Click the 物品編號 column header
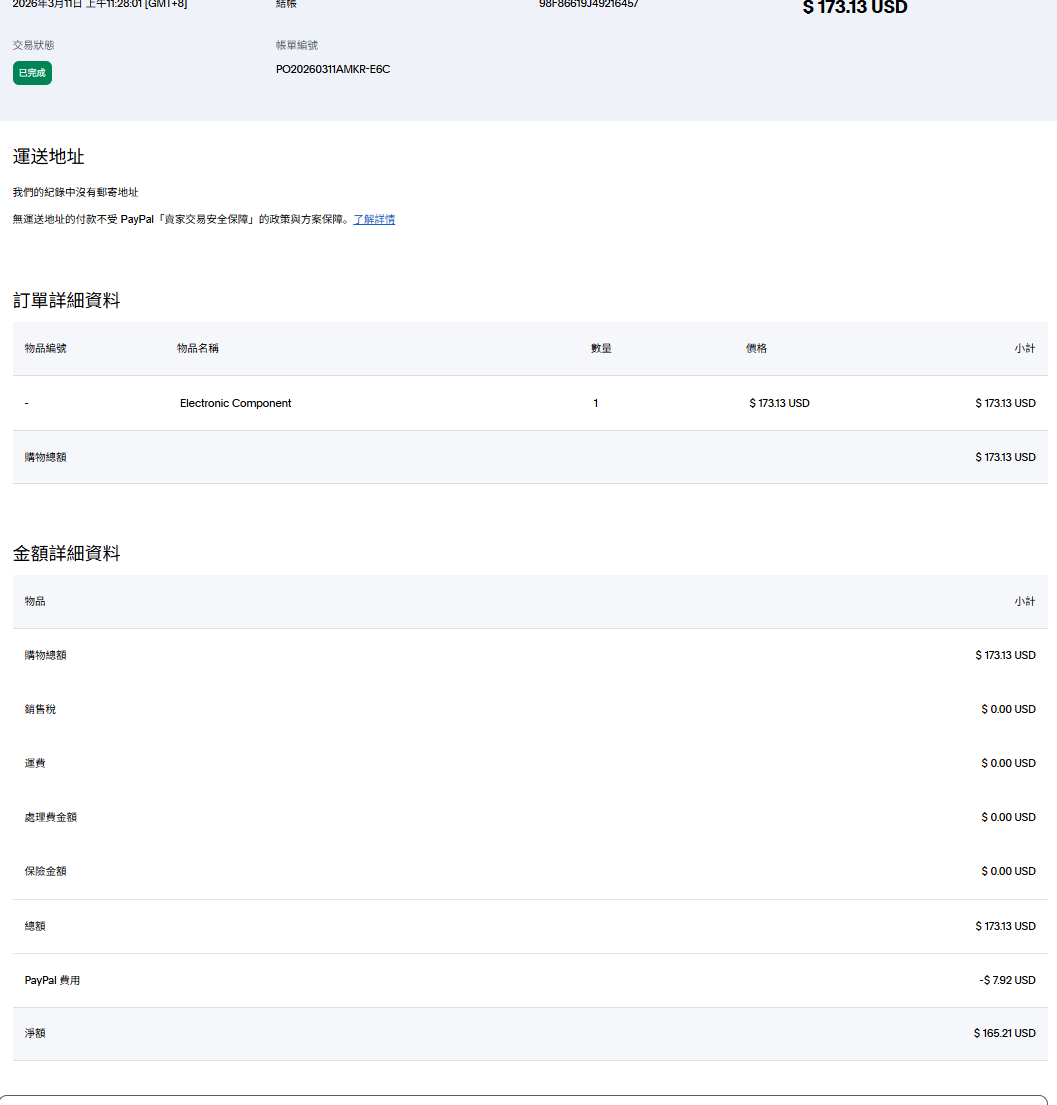Image resolution: width=1057 pixels, height=1105 pixels. (46, 348)
